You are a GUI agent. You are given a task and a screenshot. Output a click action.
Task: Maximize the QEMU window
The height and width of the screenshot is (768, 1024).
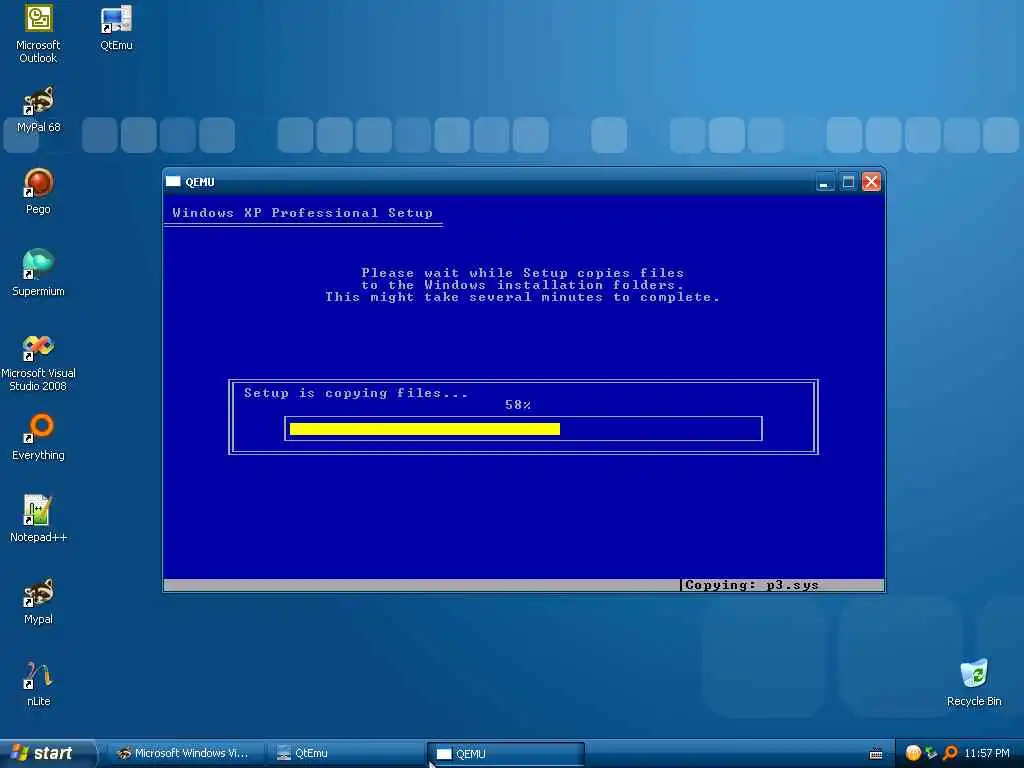tap(848, 182)
